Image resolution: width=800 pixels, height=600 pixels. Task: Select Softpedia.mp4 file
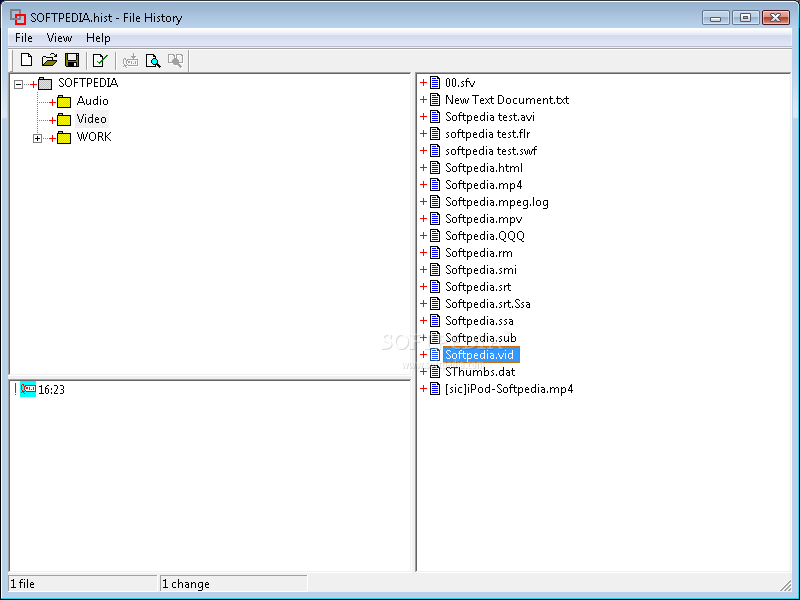[483, 185]
